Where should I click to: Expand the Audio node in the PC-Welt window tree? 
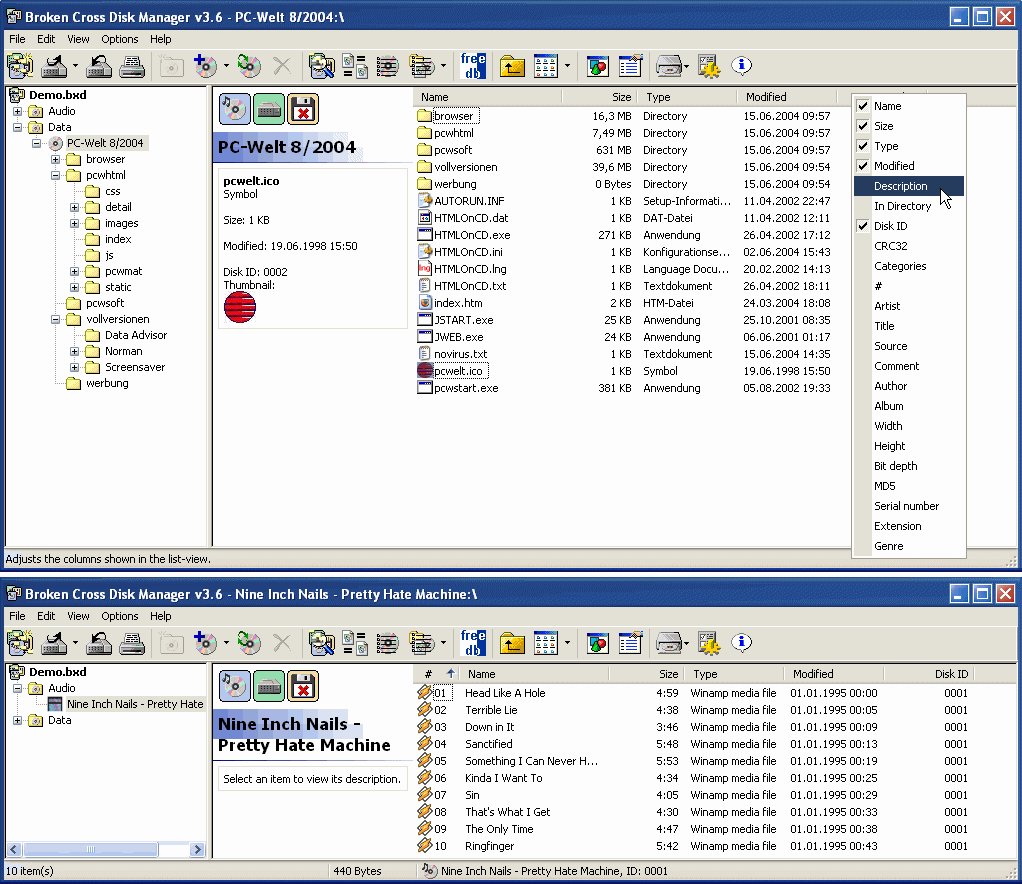point(18,111)
